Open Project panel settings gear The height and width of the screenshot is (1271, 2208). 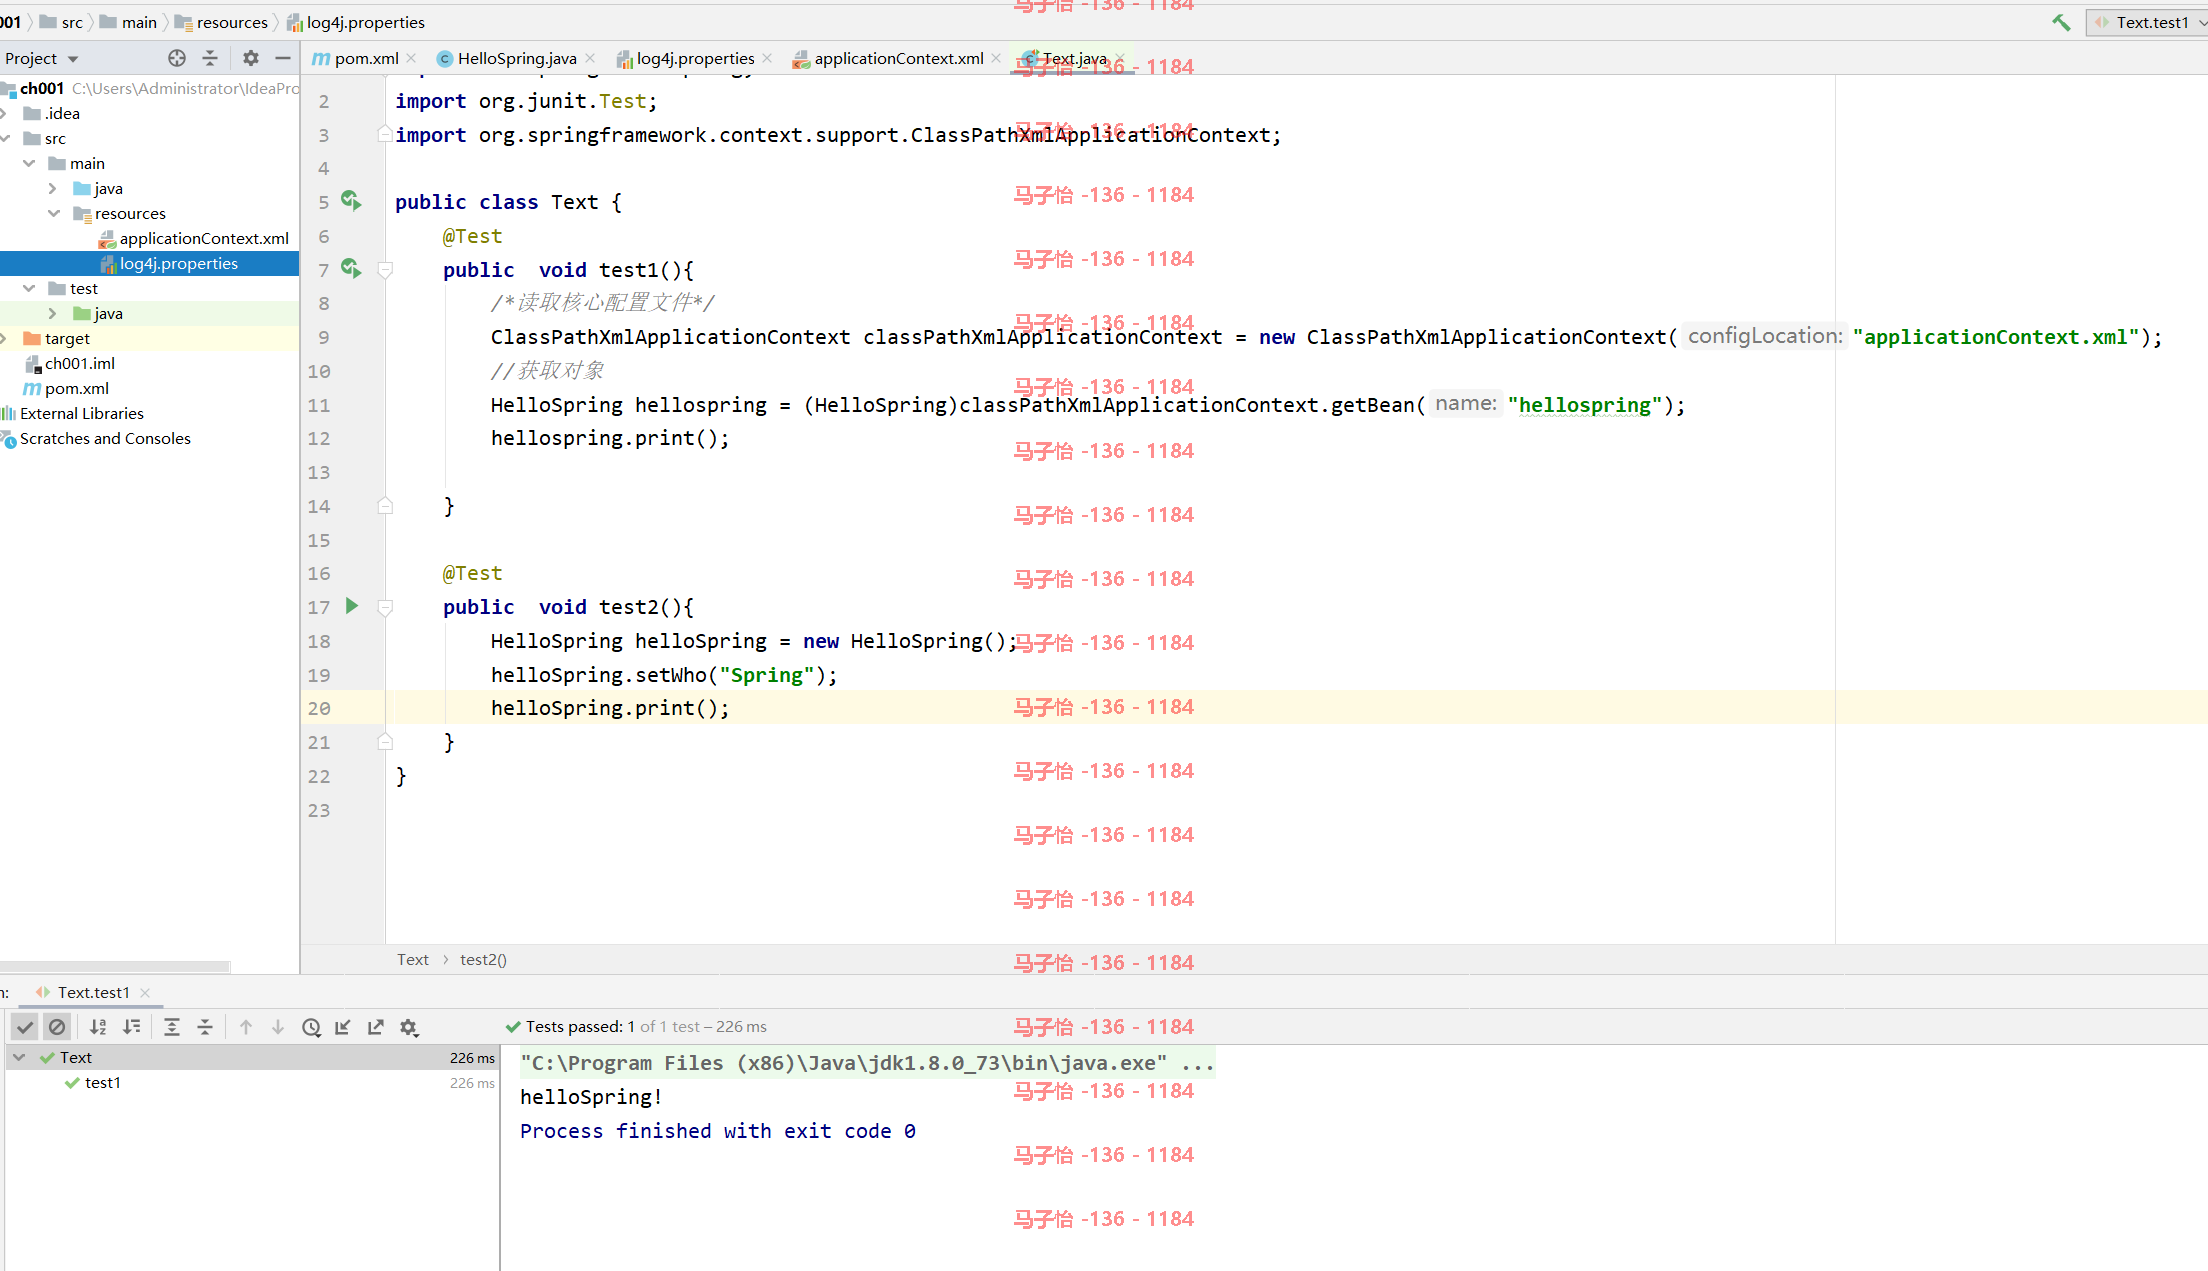pos(251,58)
